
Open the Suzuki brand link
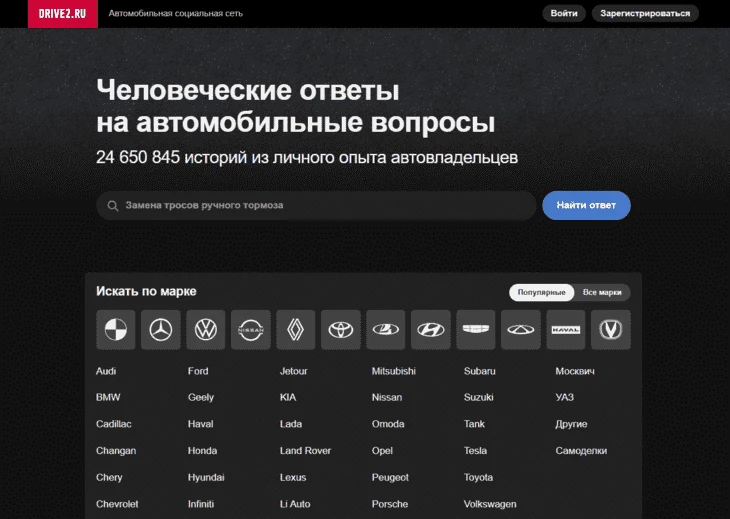pyautogui.click(x=478, y=397)
